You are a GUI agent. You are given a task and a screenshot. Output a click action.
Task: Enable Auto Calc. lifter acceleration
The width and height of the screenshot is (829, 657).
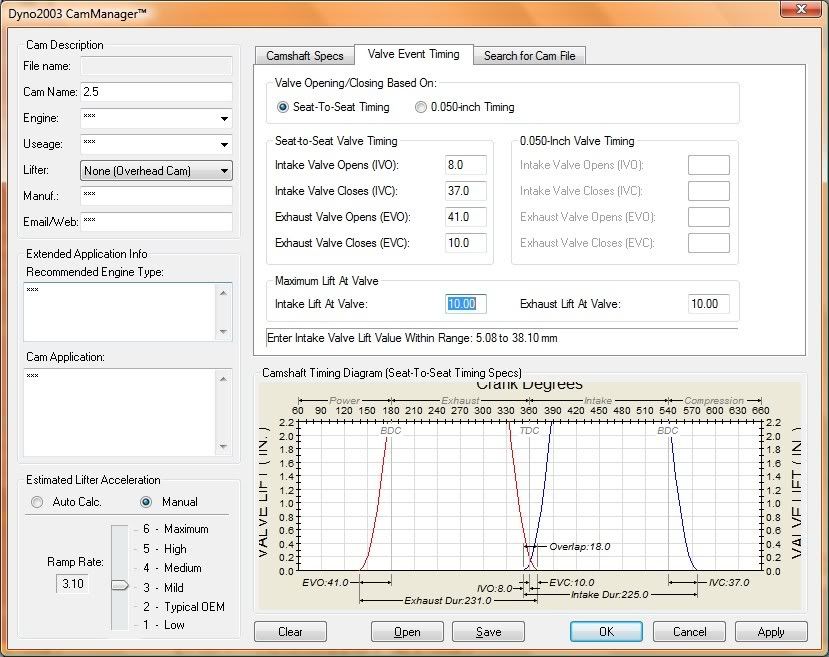[x=38, y=502]
